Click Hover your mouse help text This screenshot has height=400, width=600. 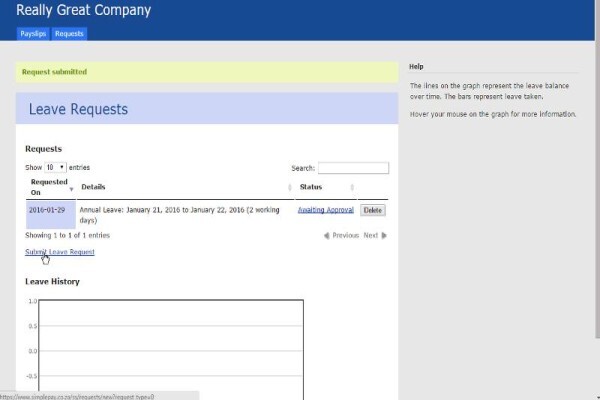tap(493, 114)
